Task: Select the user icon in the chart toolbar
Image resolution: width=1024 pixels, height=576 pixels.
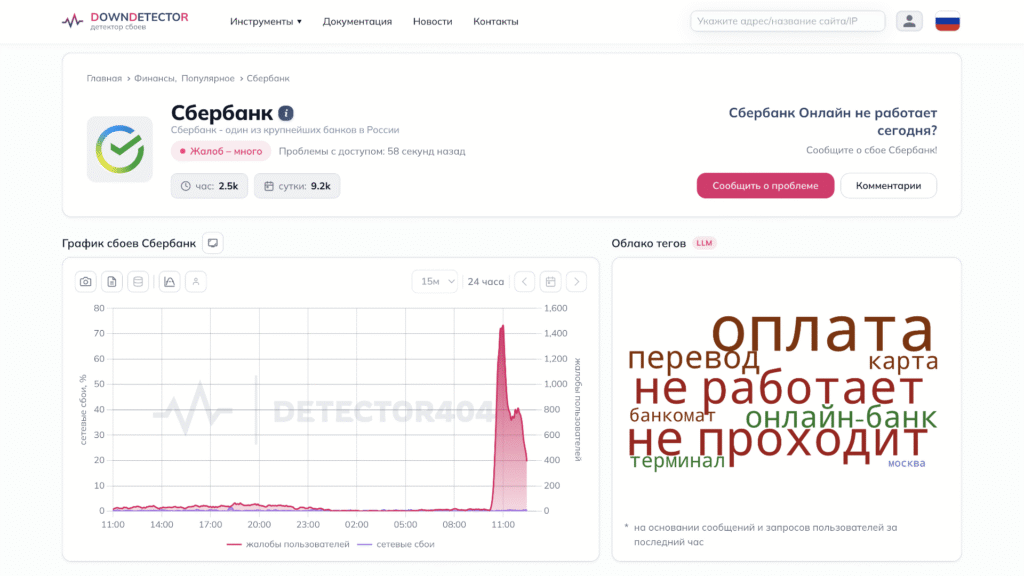Action: point(196,281)
